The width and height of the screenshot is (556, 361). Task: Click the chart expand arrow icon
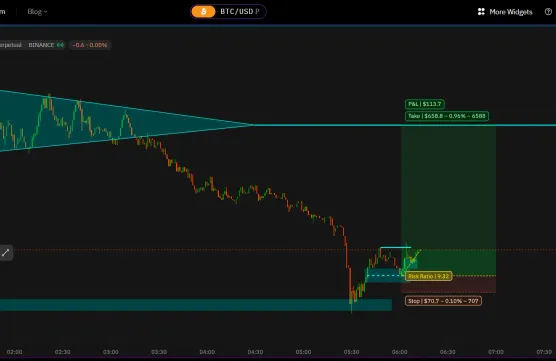click(x=6, y=253)
